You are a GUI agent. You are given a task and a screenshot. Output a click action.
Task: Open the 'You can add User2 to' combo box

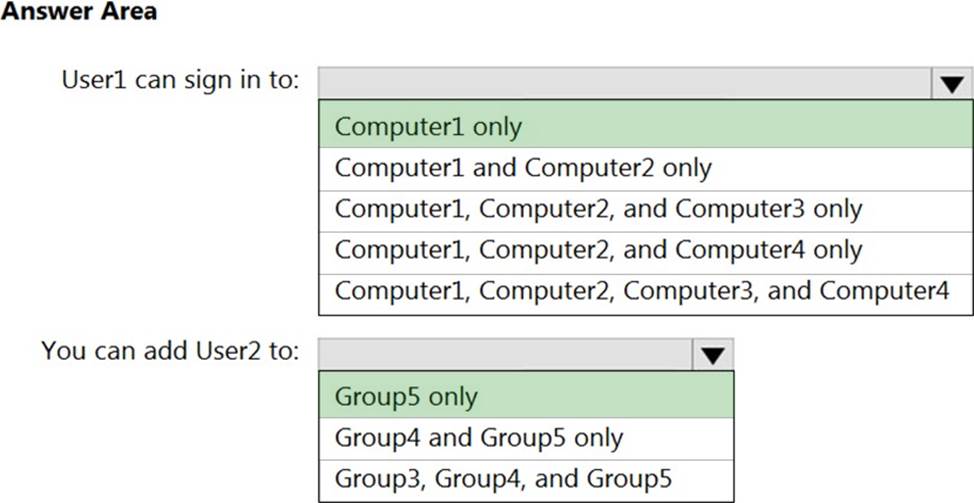(506, 354)
